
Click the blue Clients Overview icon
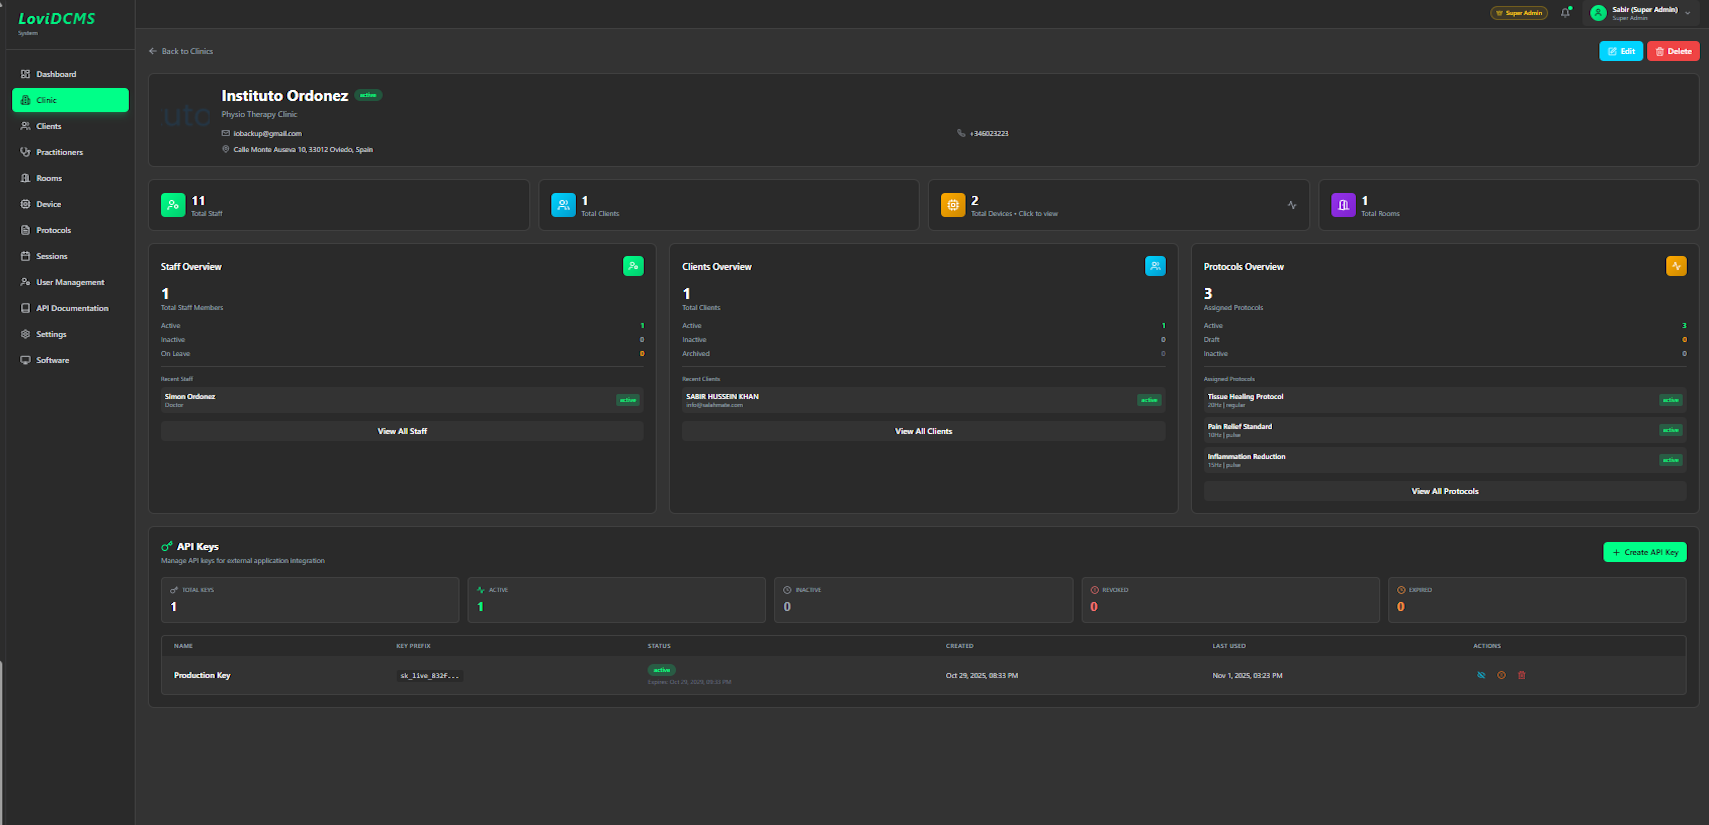click(x=1155, y=266)
